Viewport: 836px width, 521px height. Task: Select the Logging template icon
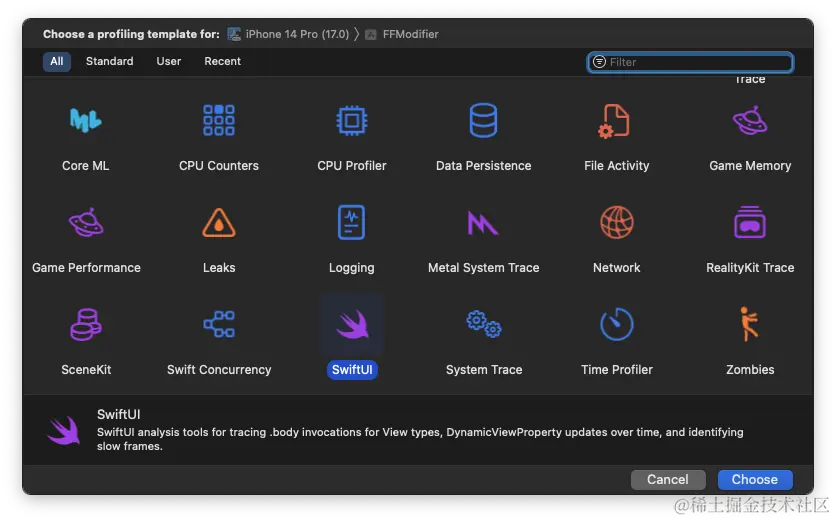[x=351, y=222]
